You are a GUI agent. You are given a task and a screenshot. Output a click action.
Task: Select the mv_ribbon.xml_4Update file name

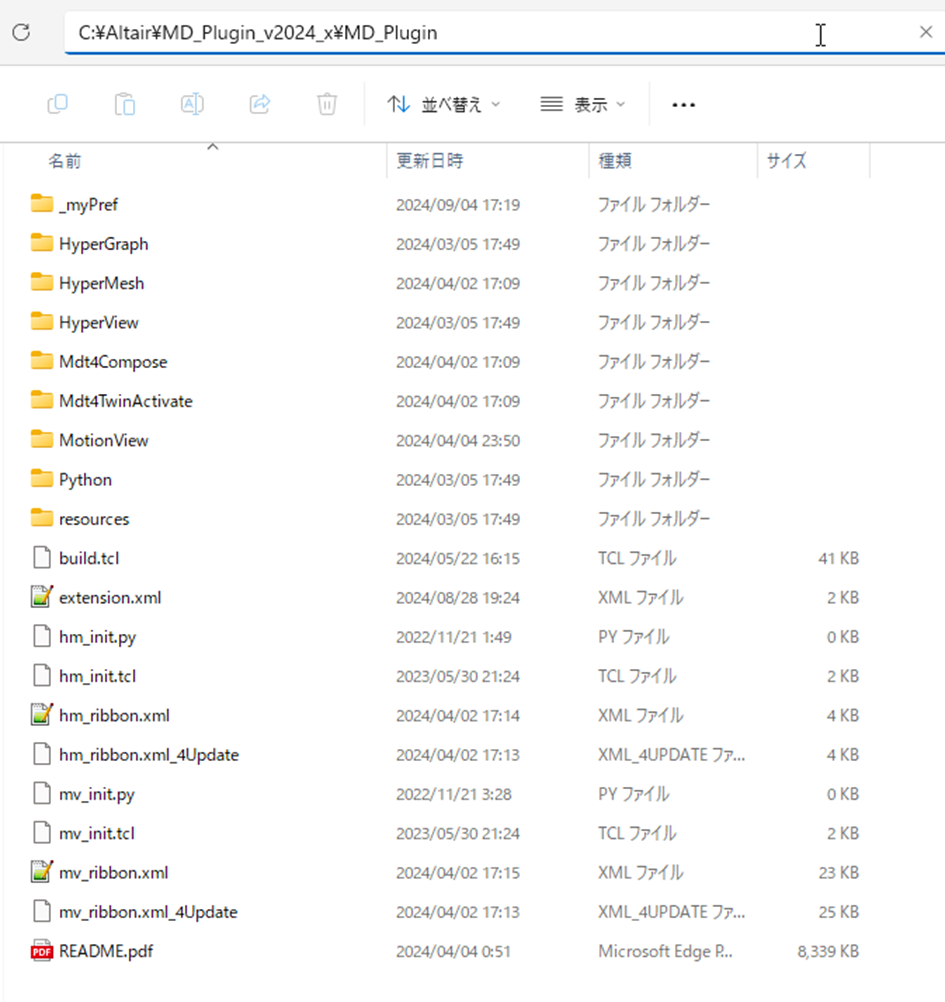coord(148,912)
